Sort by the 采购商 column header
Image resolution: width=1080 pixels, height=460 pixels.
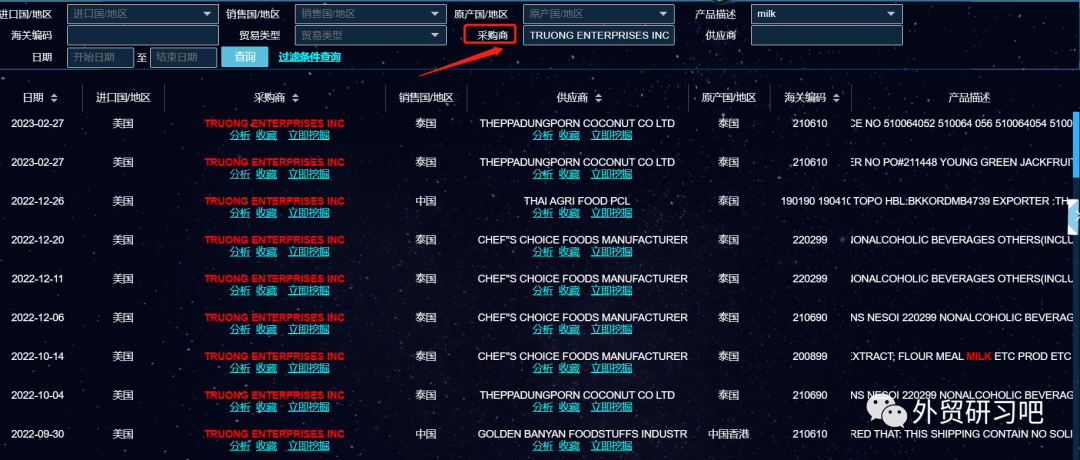click(x=276, y=98)
